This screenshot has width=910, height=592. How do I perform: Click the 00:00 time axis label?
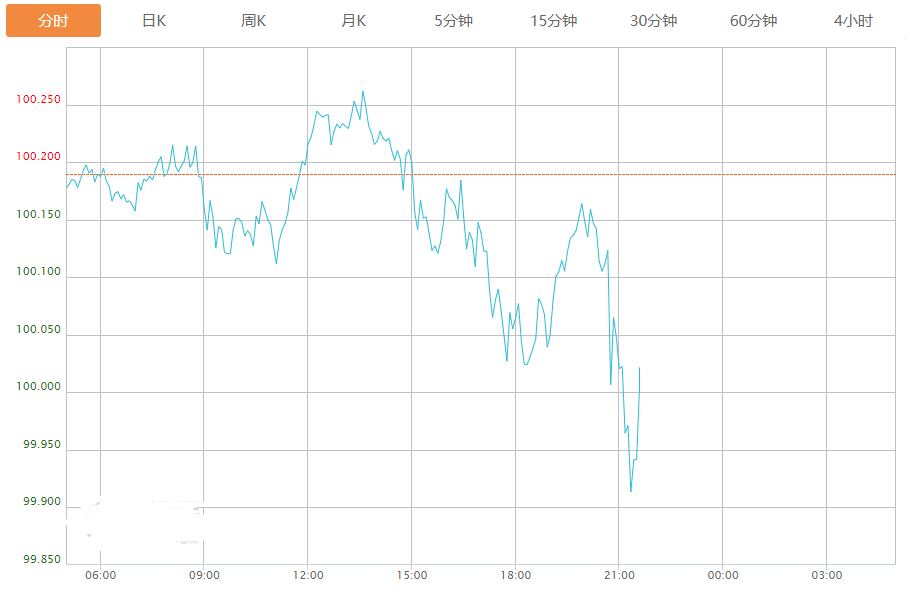(723, 575)
